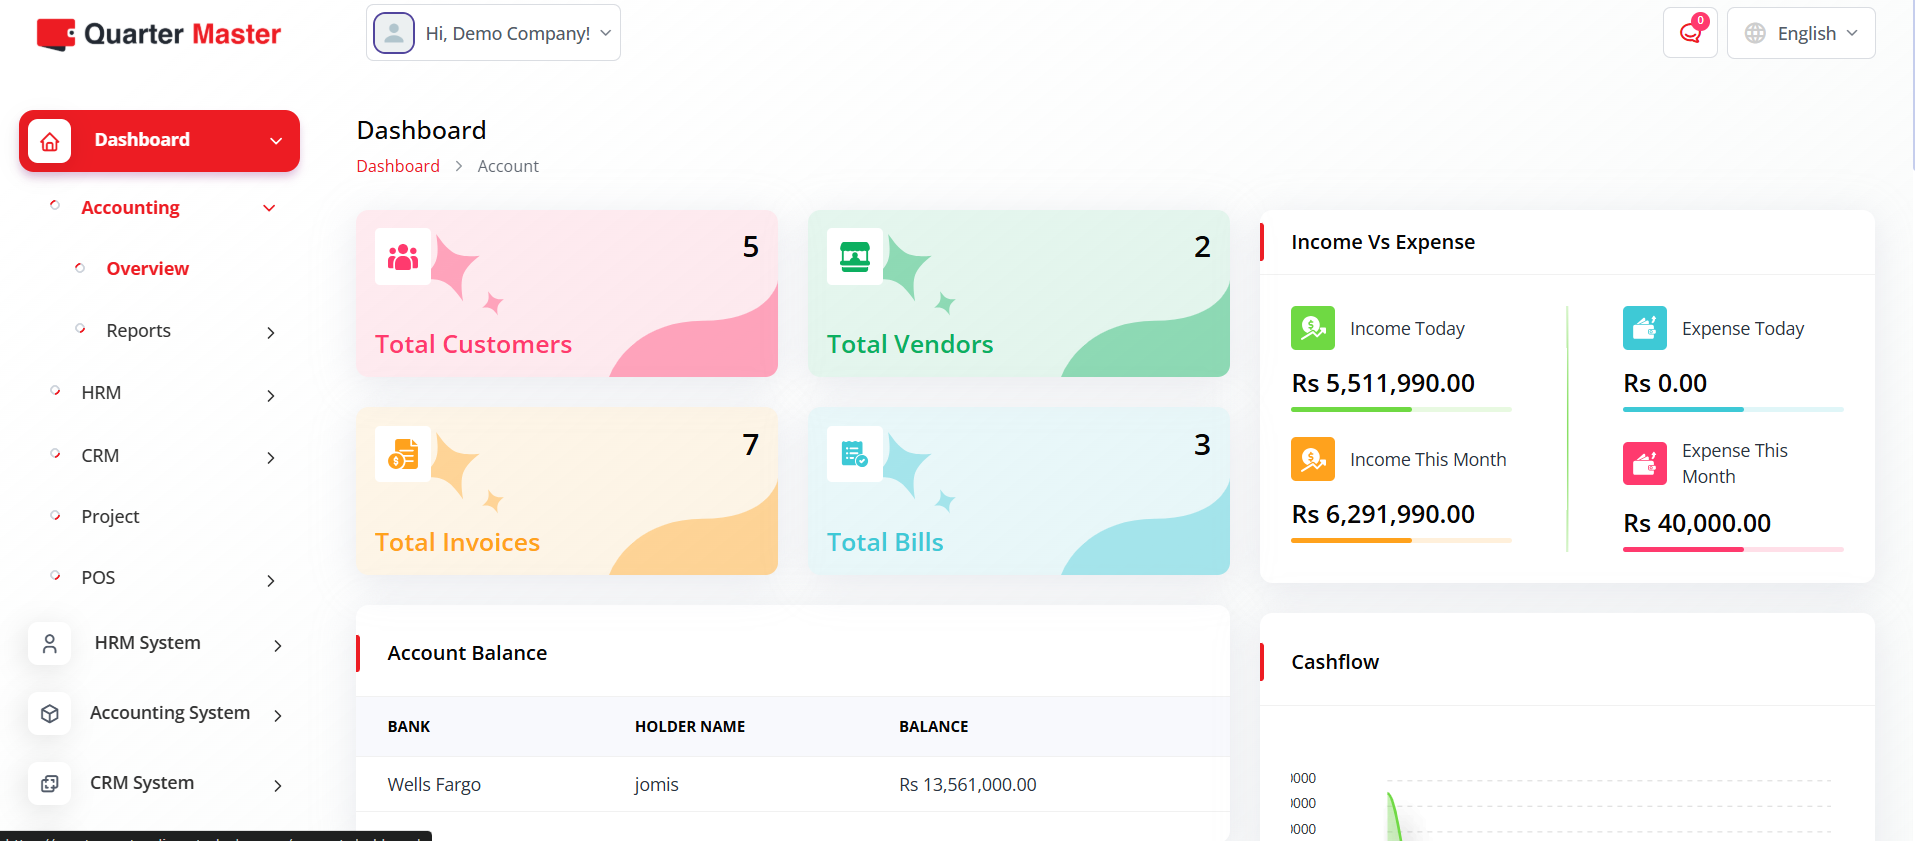The width and height of the screenshot is (1915, 841).
Task: Click the Wells Fargo bank cell
Action: tap(434, 784)
